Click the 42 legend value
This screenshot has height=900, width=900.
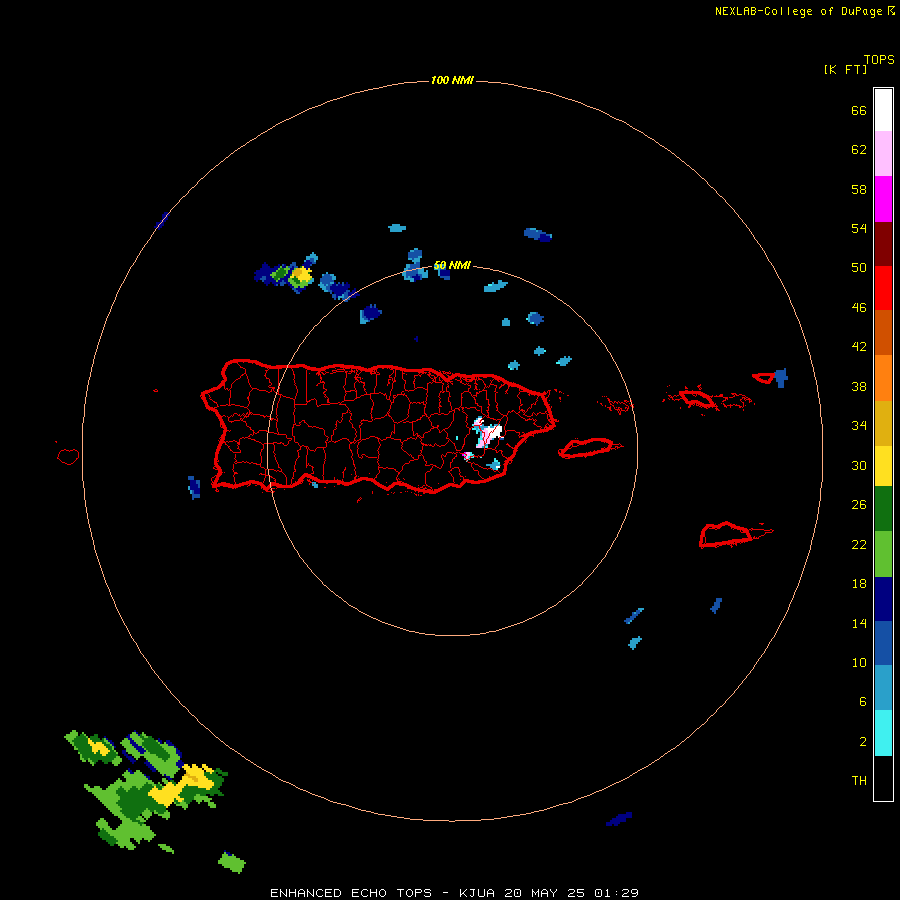[x=859, y=347]
